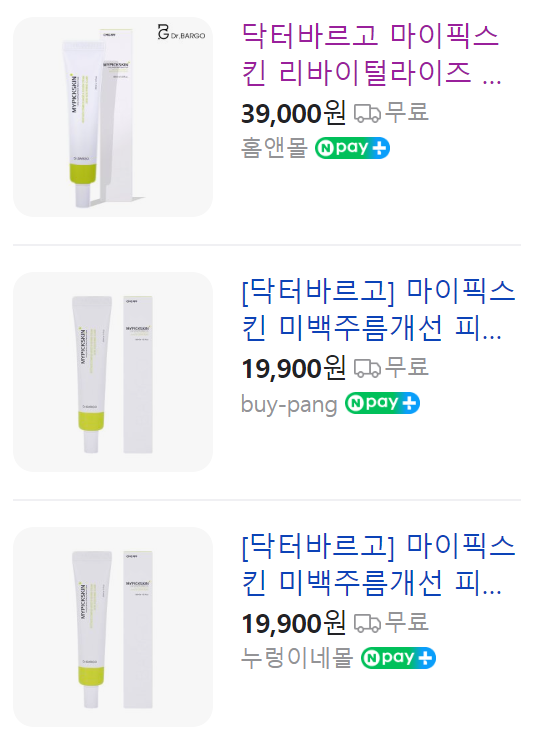Open the 미백주름개선 product title sold by buy-pang
Image resolution: width=540 pixels, height=729 pixels.
tap(379, 309)
